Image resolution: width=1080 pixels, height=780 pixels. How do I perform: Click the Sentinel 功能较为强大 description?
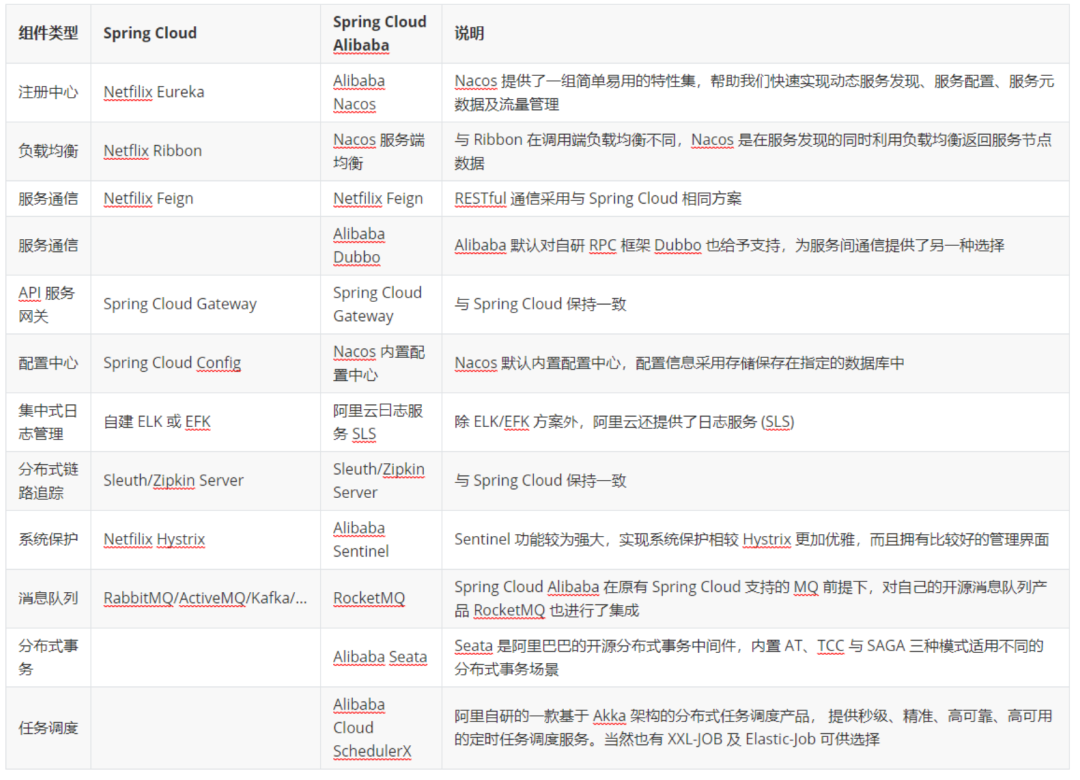[751, 540]
